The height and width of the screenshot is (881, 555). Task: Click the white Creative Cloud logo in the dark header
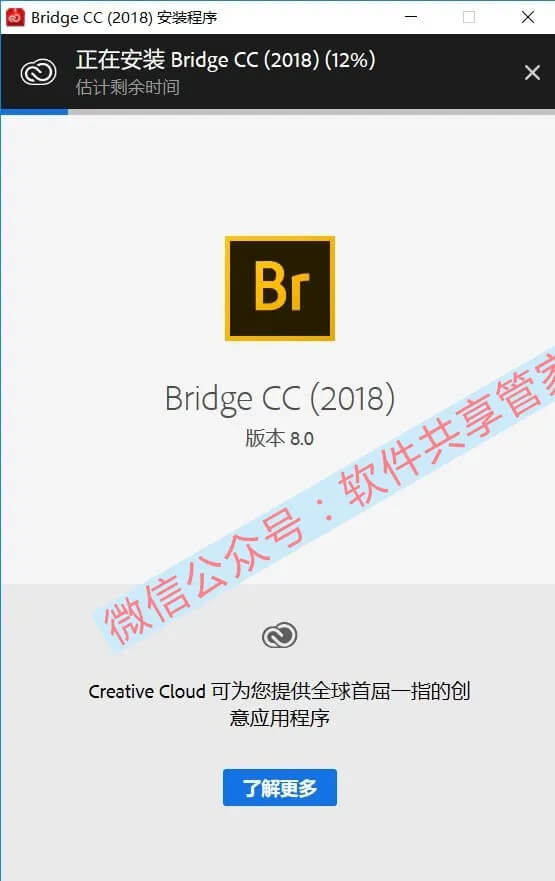(x=38, y=72)
